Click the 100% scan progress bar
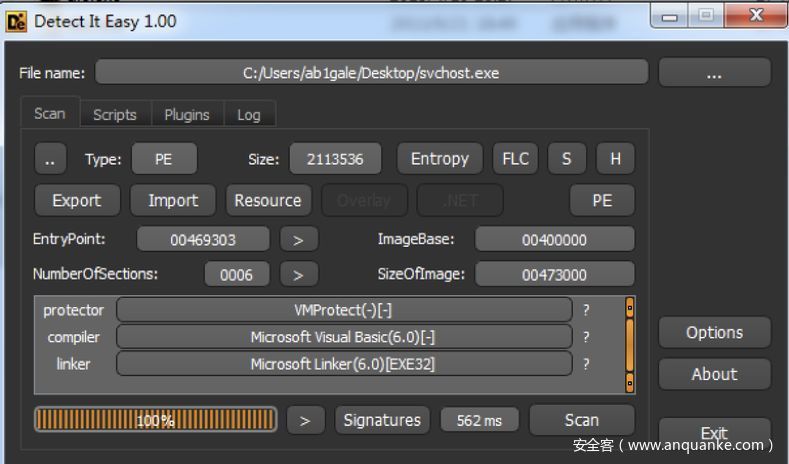The width and height of the screenshot is (789, 464). (x=156, y=421)
